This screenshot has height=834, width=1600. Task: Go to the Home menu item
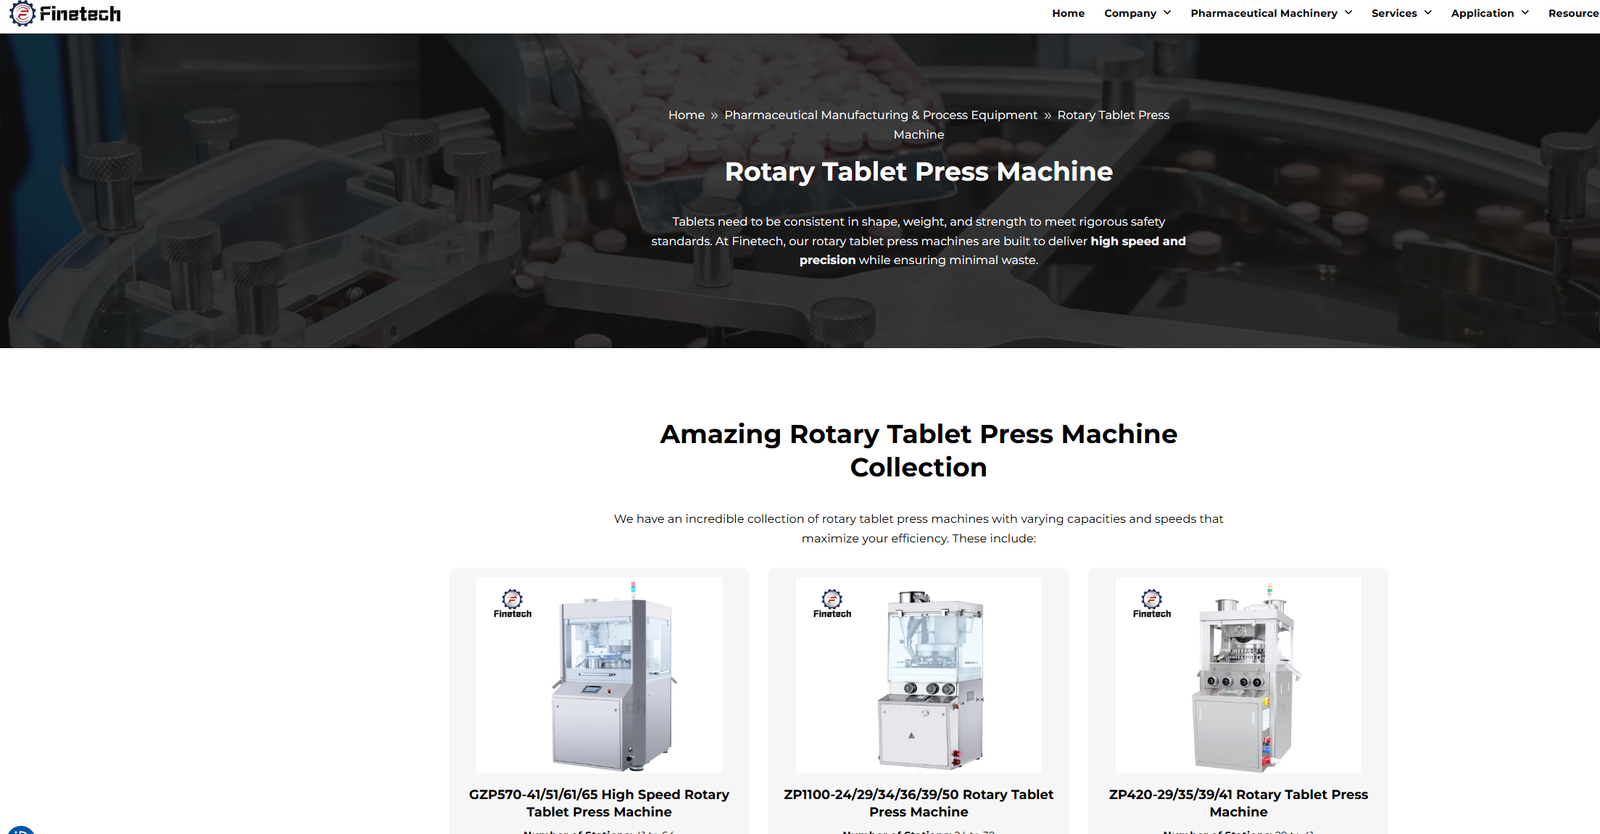[1068, 13]
